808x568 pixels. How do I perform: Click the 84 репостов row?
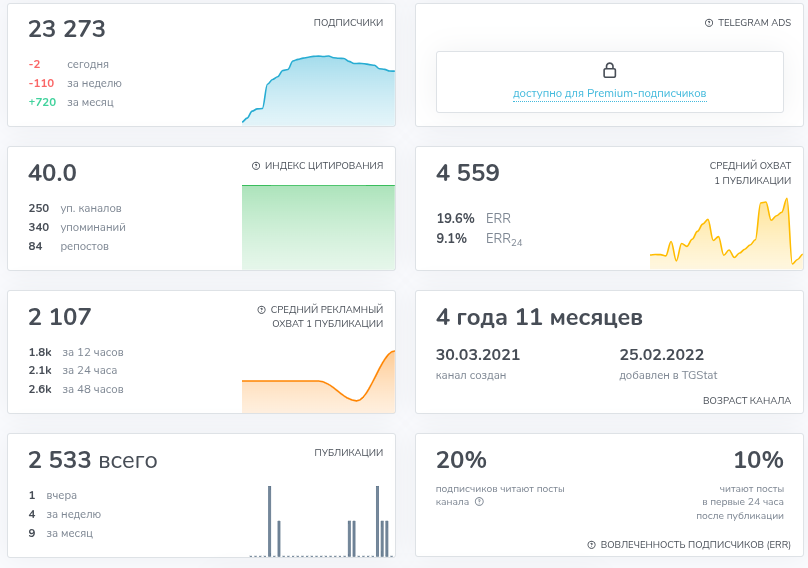pos(69,246)
